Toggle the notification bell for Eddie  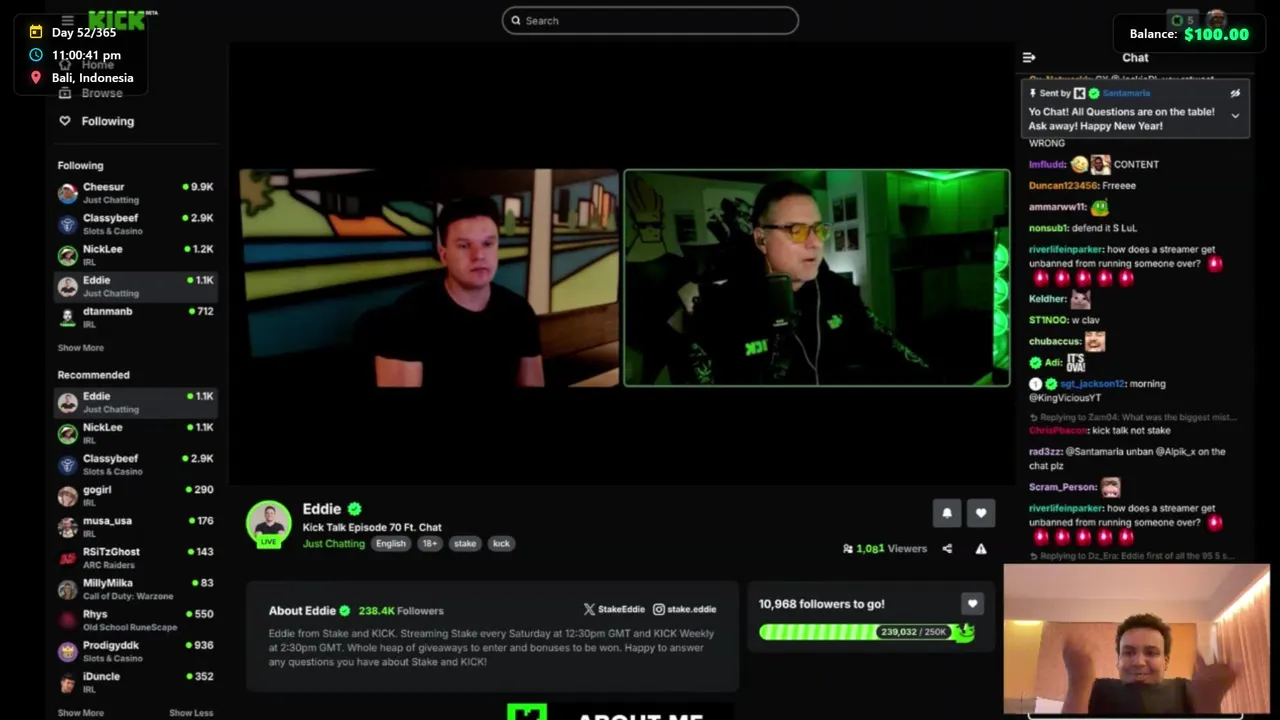[x=947, y=513]
